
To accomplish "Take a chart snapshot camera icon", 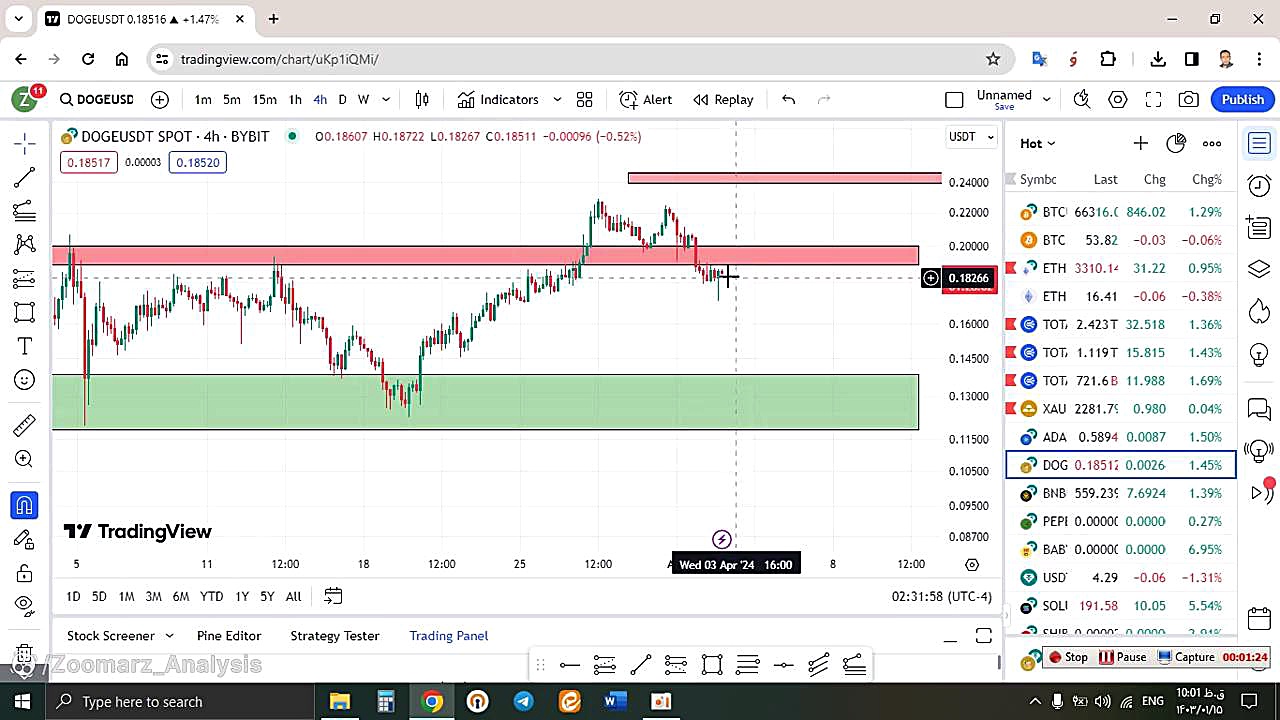I will pos(1189,99).
